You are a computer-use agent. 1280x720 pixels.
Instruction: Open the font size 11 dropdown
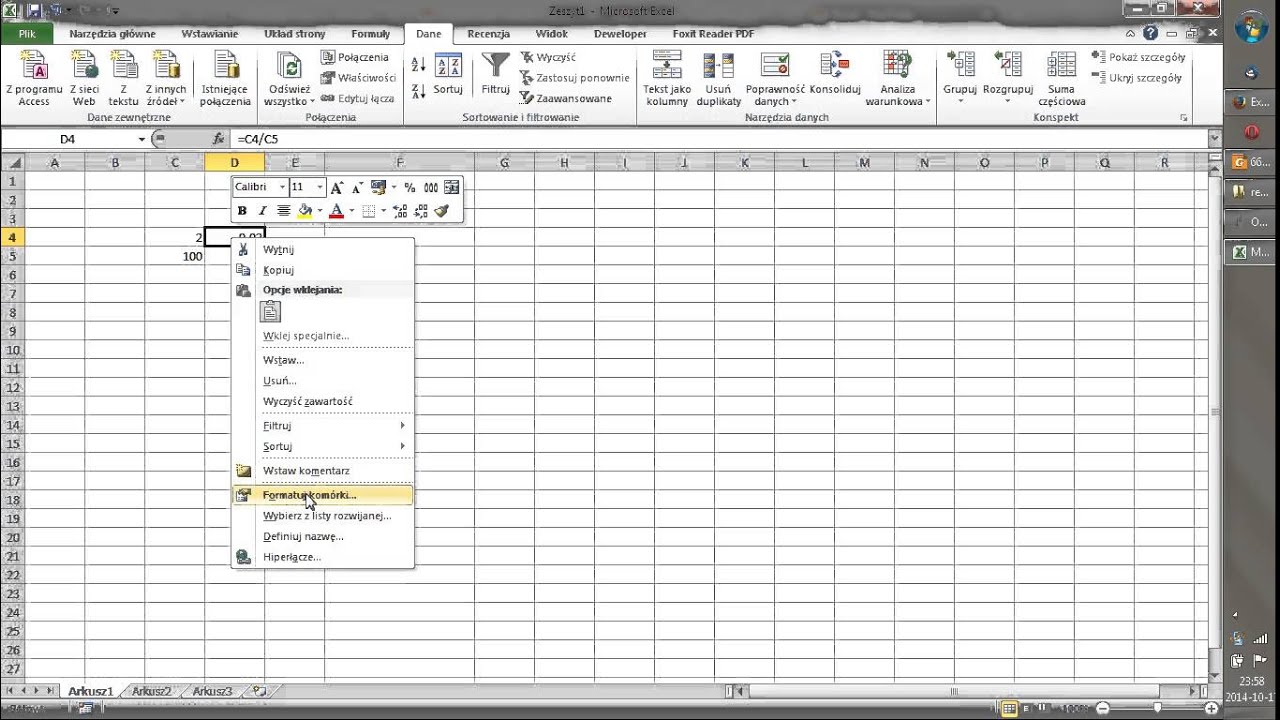(x=320, y=187)
